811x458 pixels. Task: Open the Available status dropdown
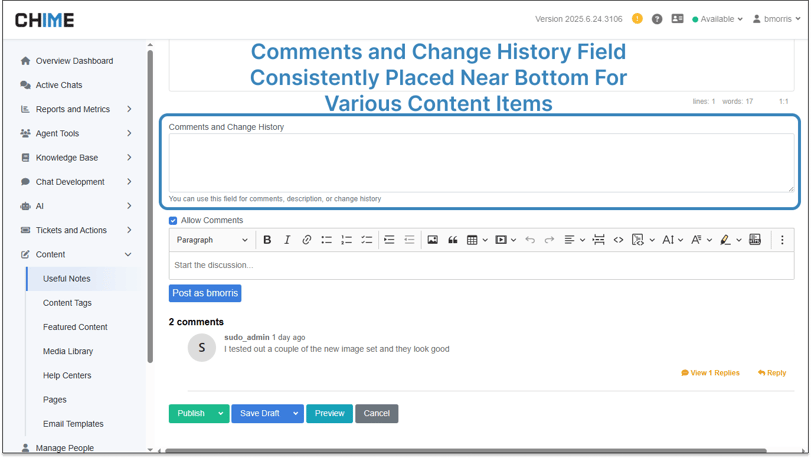coord(717,19)
